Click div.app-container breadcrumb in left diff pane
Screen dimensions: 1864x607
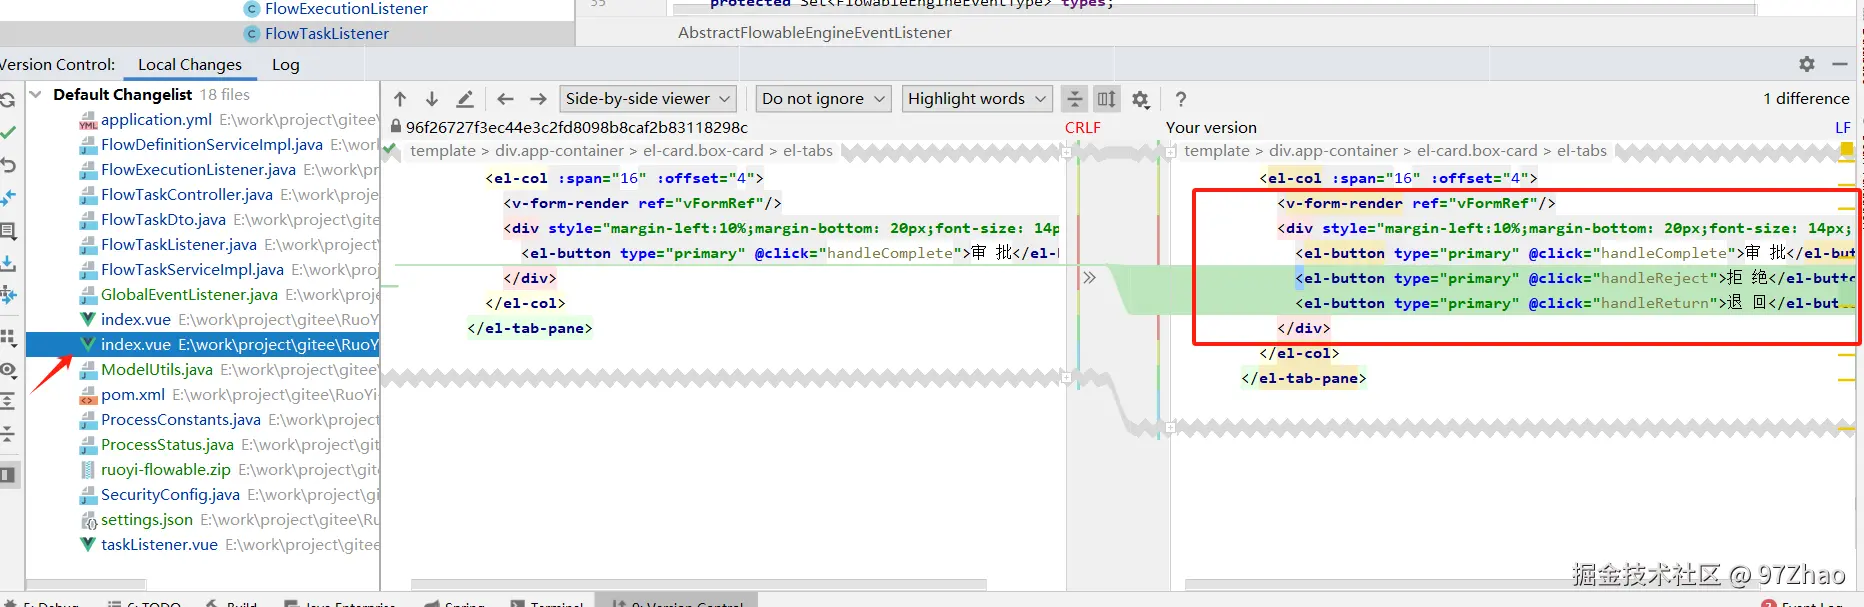click(x=559, y=150)
